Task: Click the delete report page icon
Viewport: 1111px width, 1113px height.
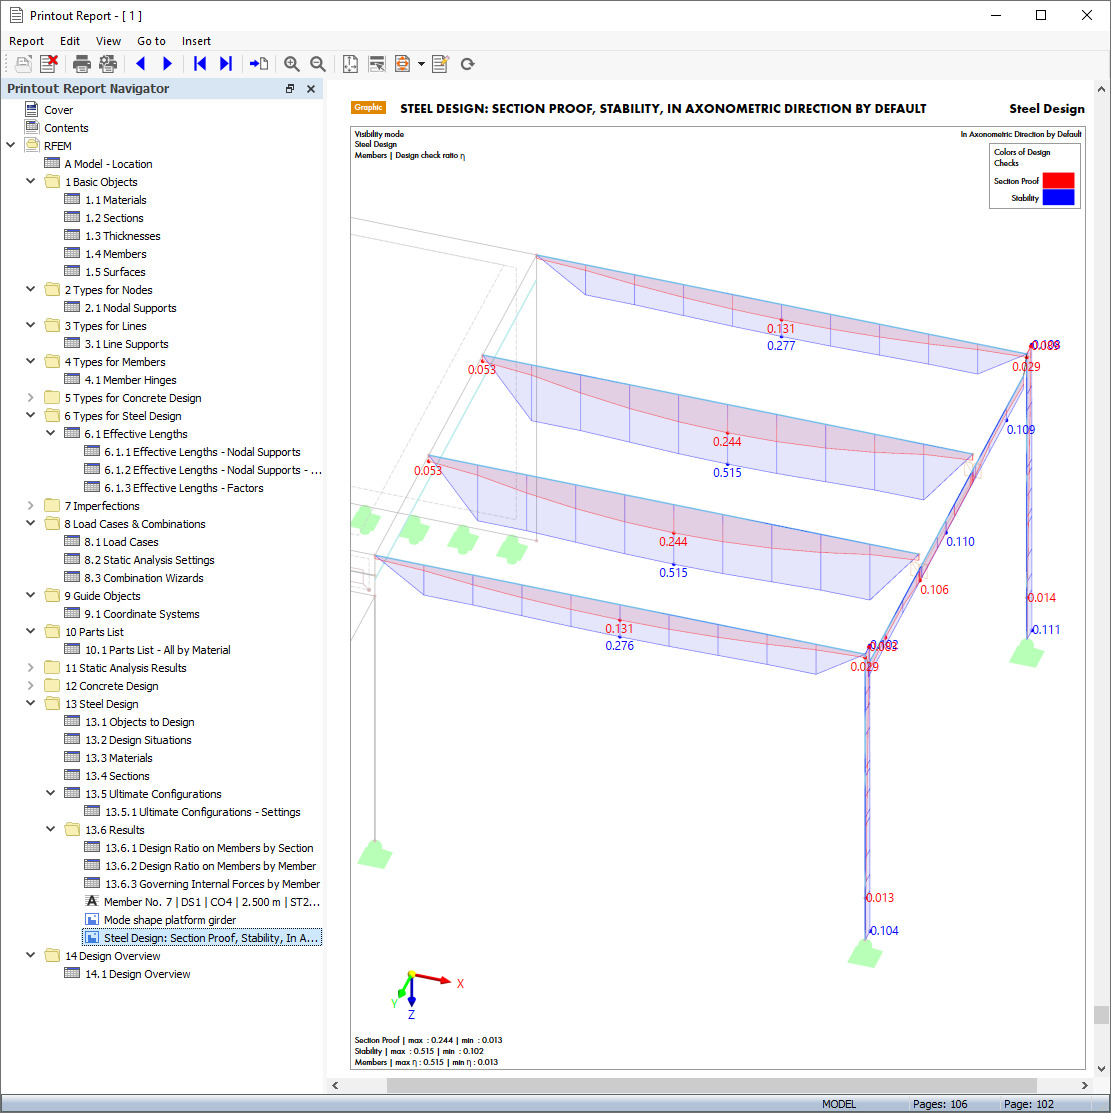Action: [x=49, y=64]
